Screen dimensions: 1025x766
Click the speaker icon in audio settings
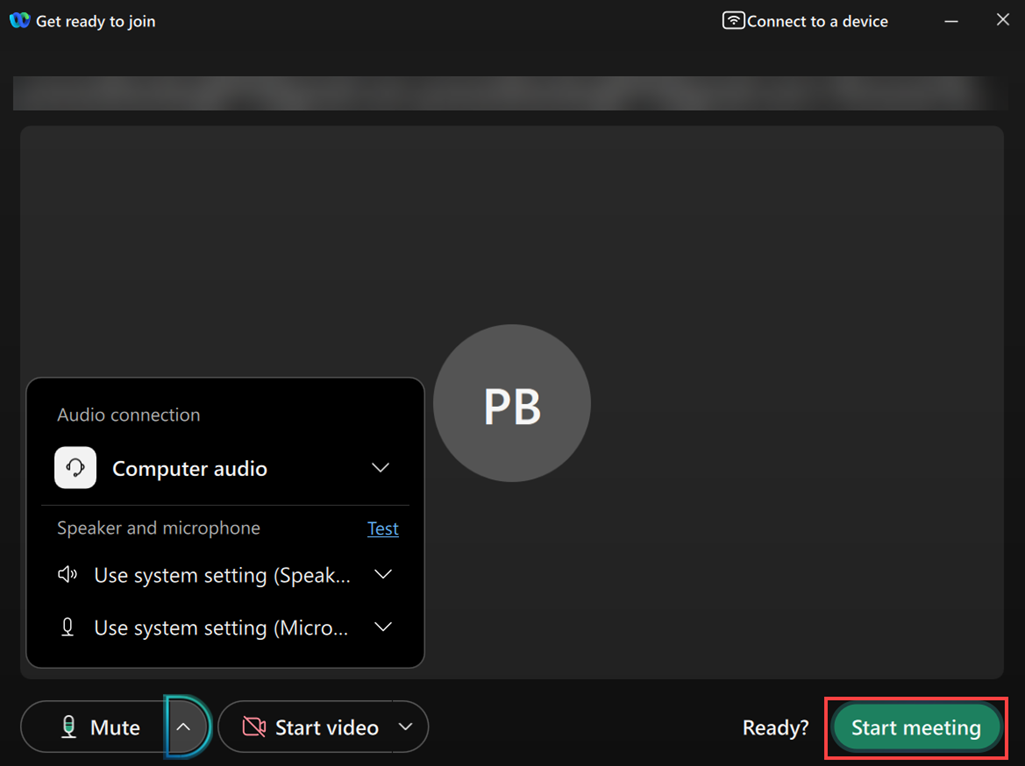(67, 574)
